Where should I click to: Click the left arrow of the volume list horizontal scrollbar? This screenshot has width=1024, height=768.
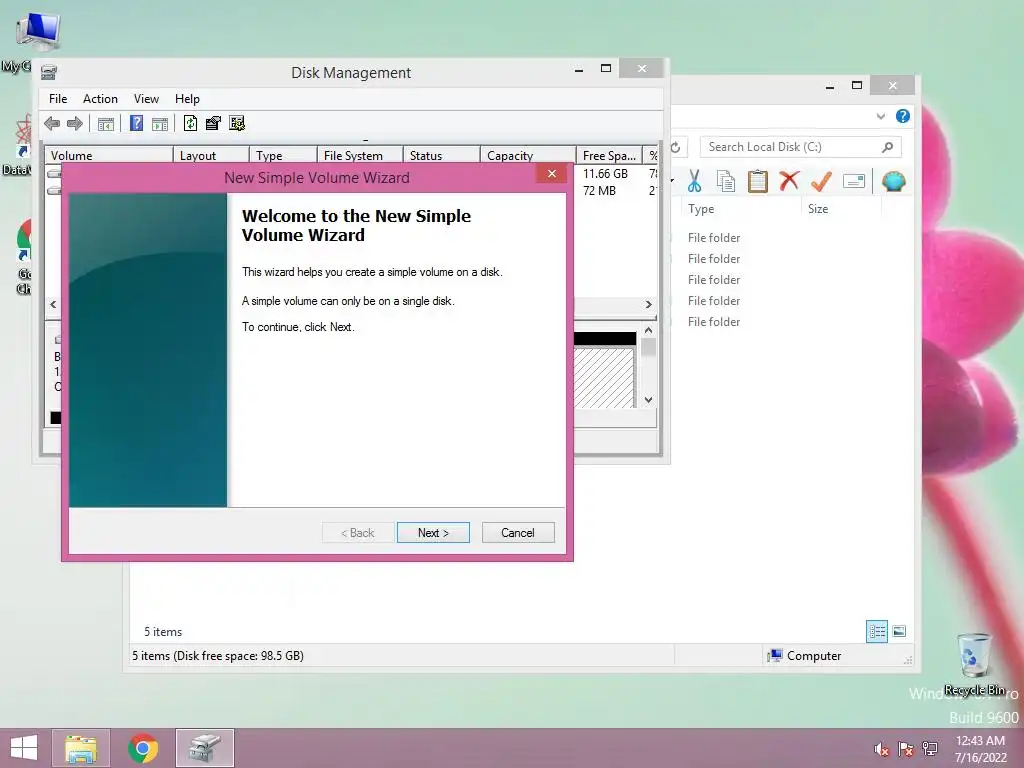tap(54, 304)
